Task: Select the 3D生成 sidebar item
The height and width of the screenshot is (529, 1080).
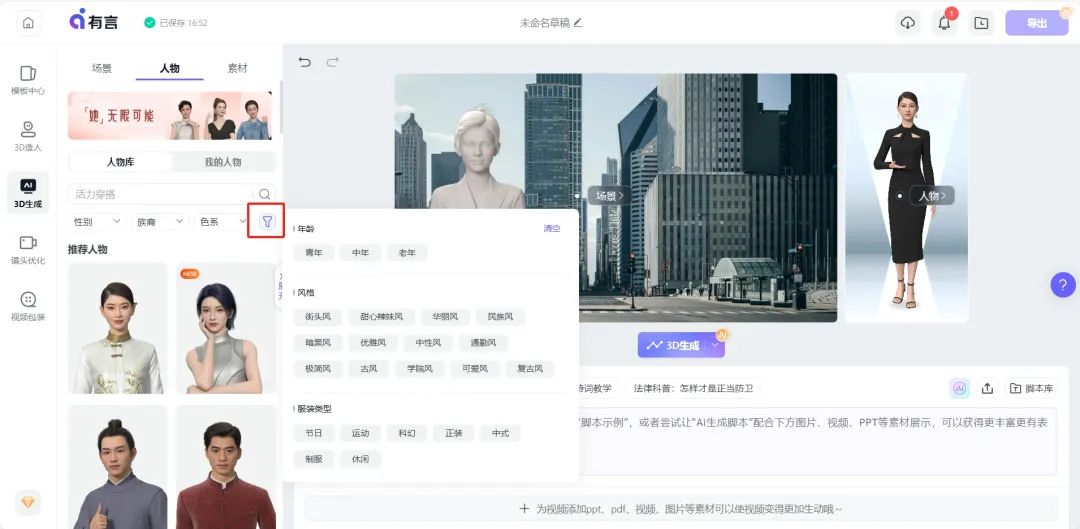Action: click(x=28, y=193)
